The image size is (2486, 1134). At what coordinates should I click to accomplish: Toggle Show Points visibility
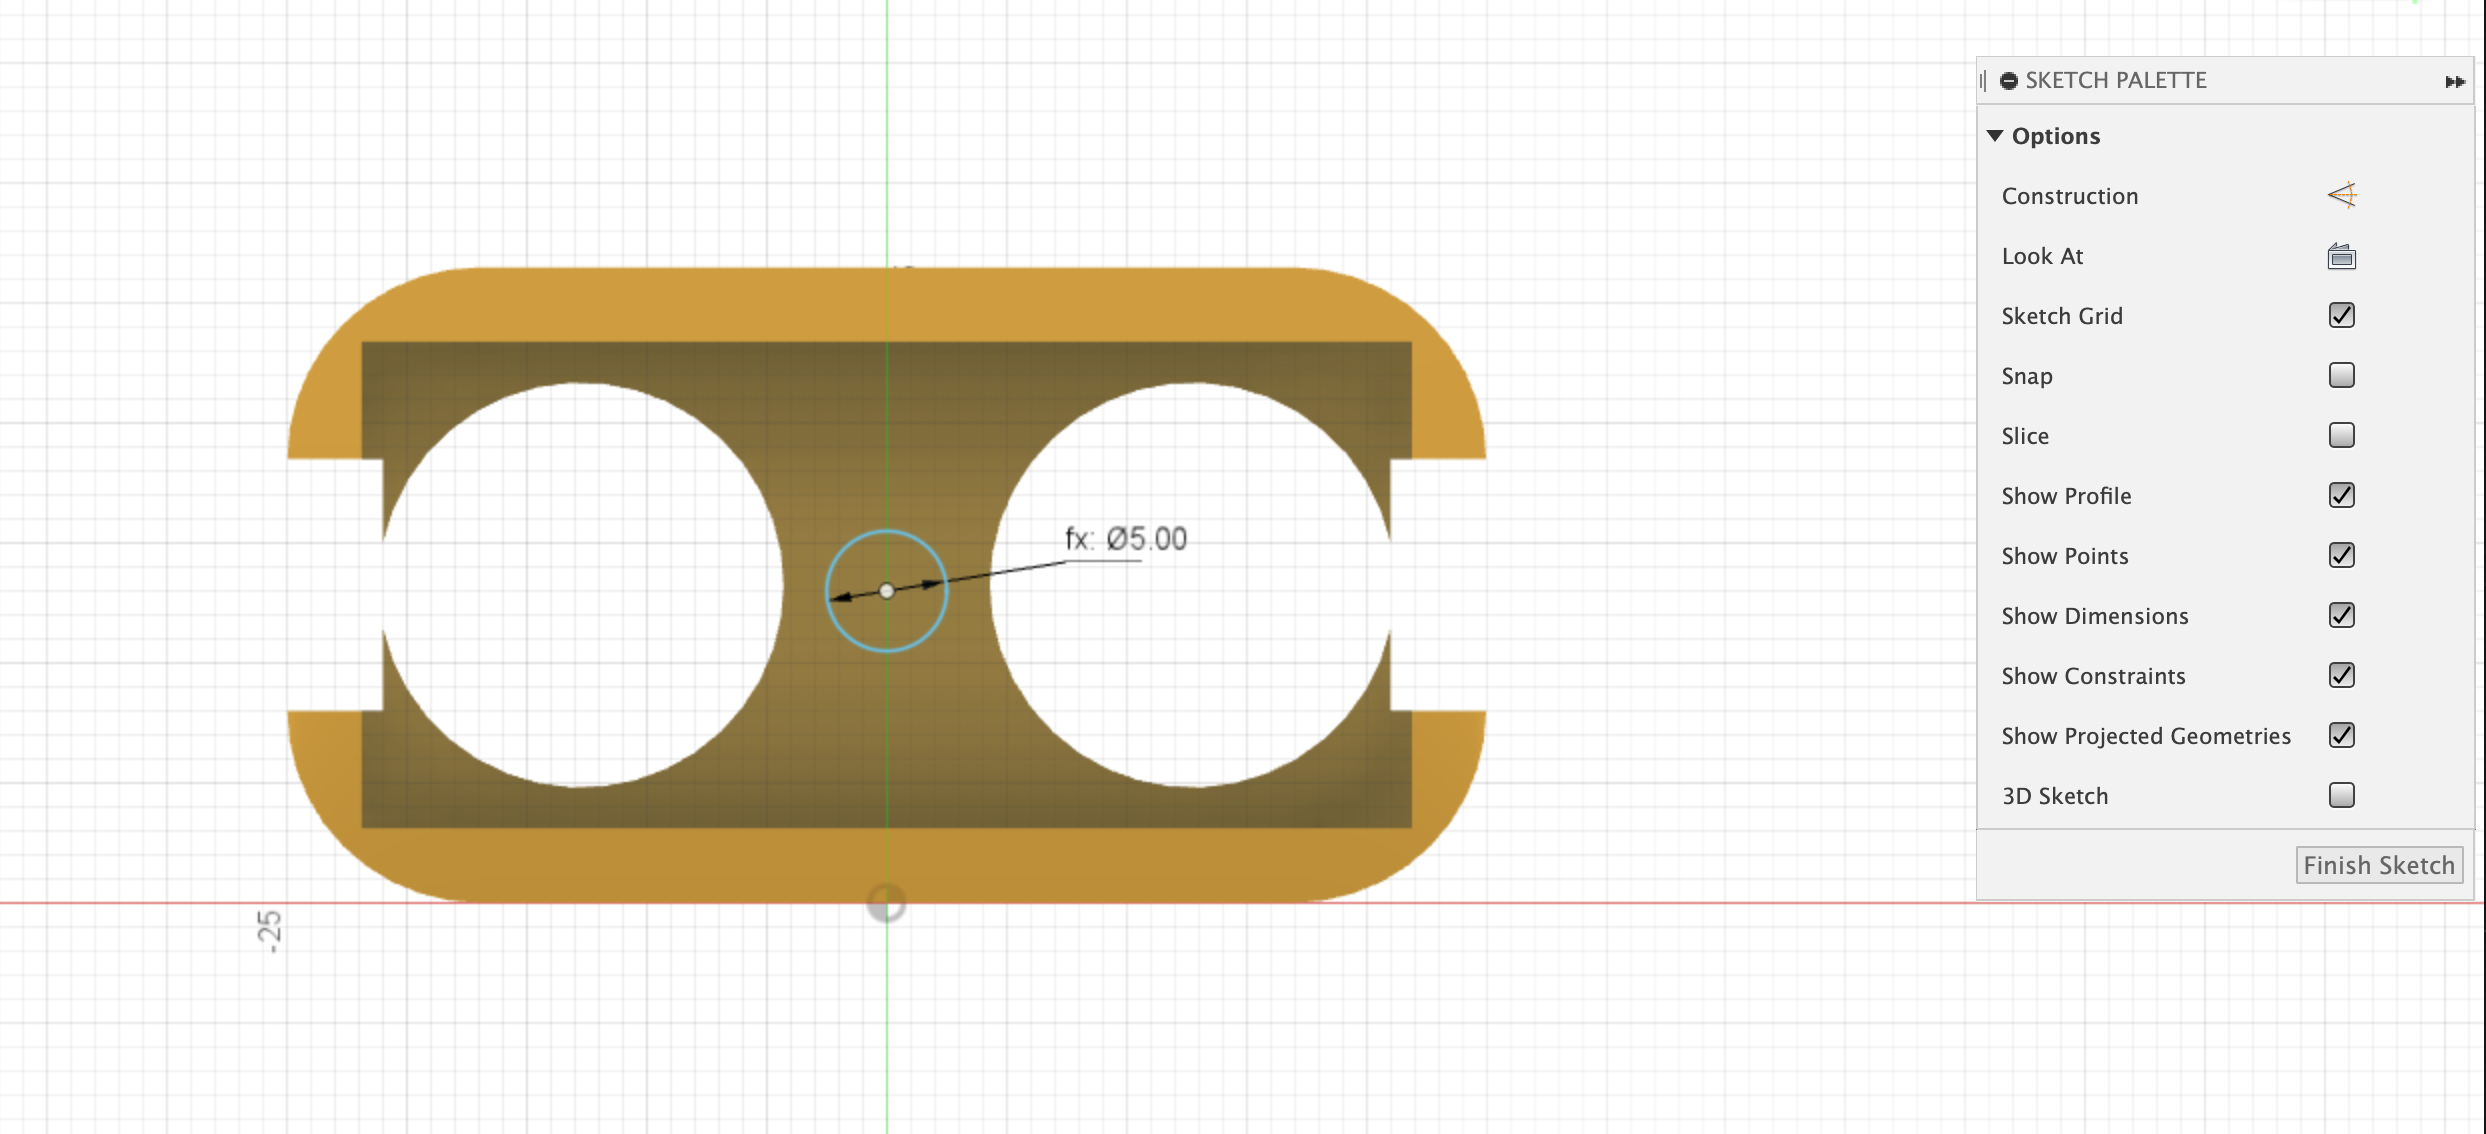point(2343,554)
